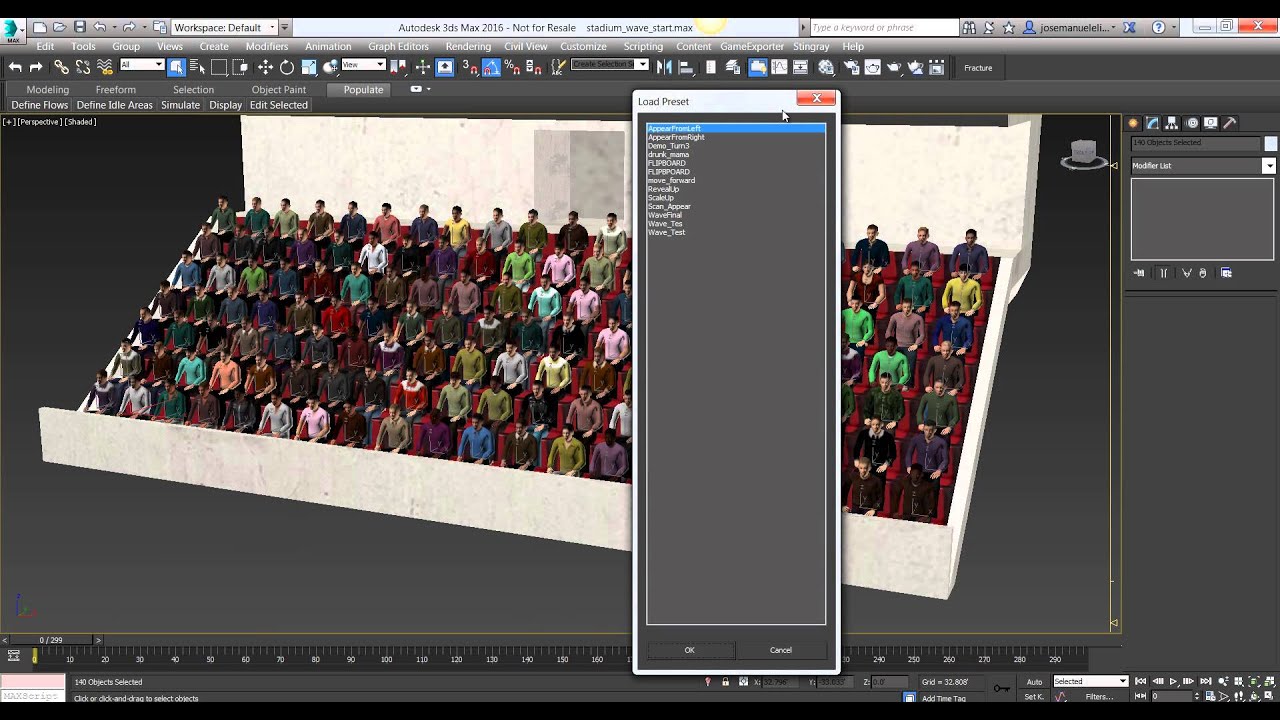The height and width of the screenshot is (720, 1280).
Task: Open the selection filter 'All' dropdown
Action: point(141,65)
